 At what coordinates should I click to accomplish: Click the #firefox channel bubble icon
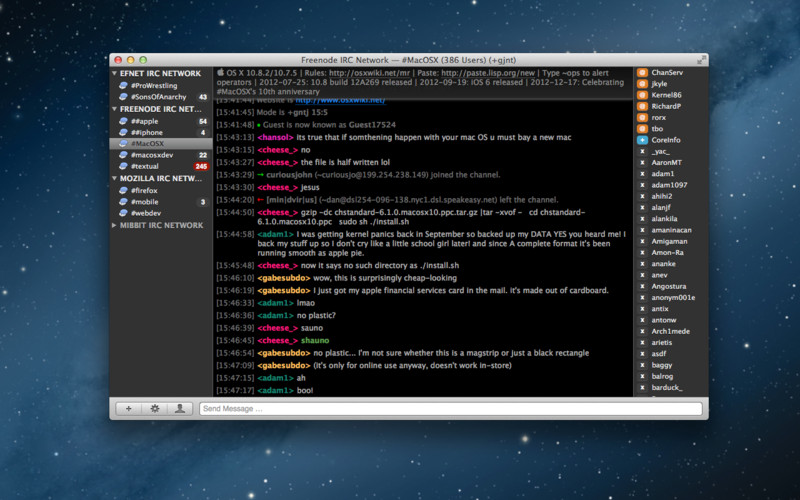click(x=123, y=190)
